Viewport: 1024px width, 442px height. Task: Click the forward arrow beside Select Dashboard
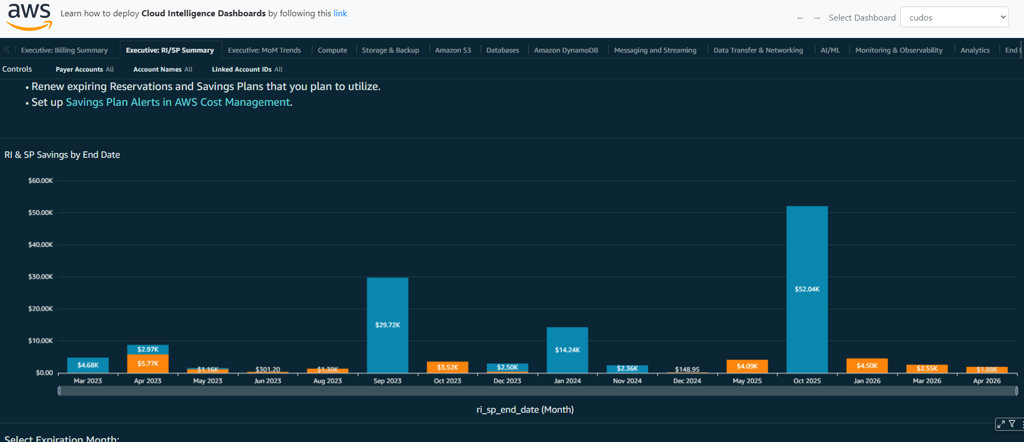pos(816,18)
